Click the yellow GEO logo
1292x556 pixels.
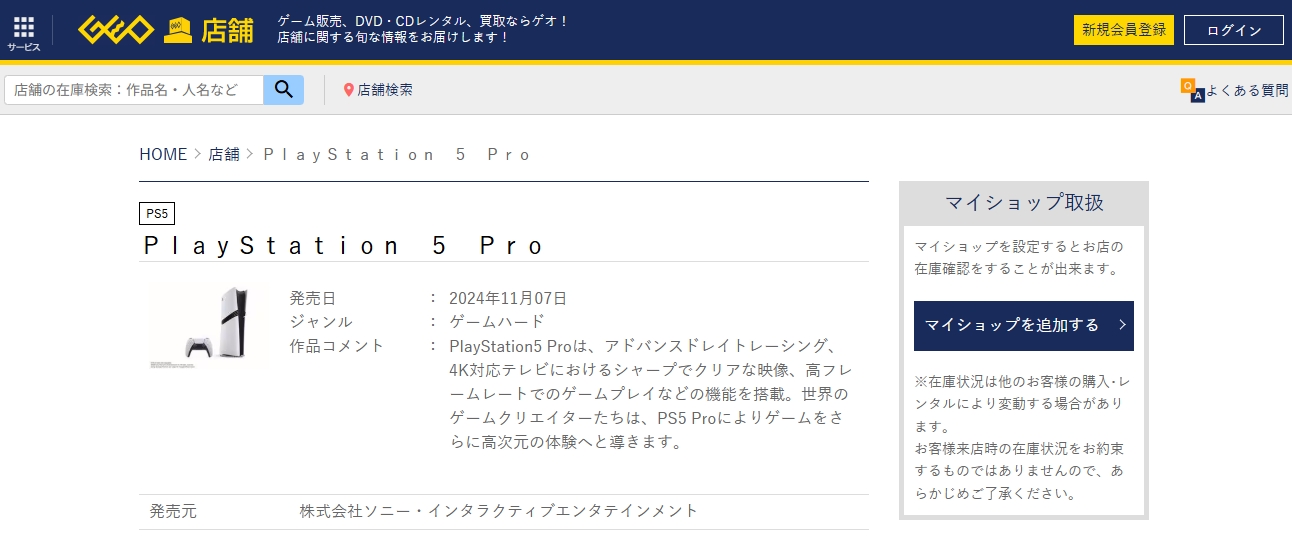coord(116,30)
